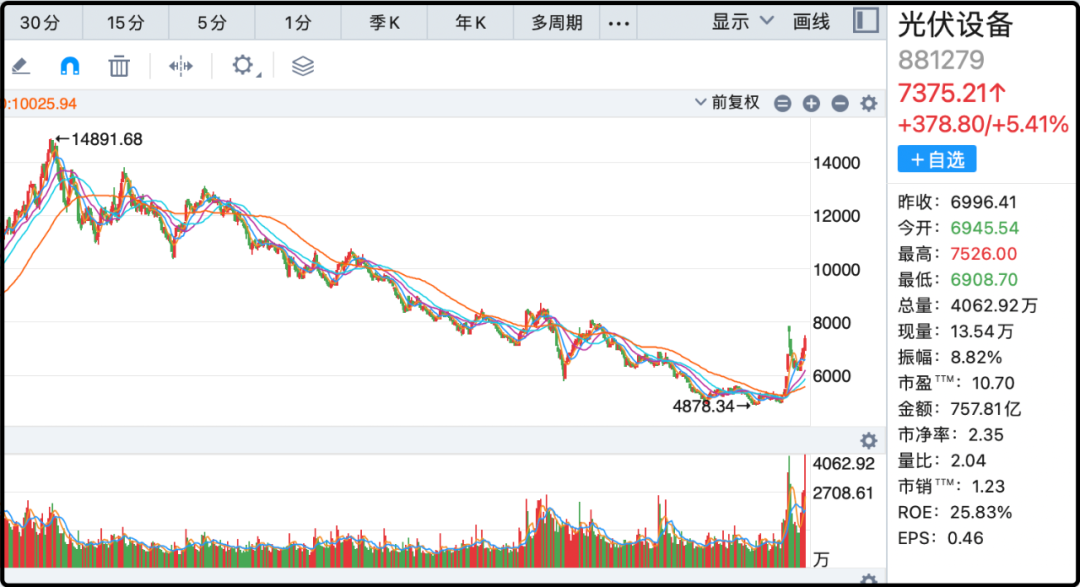
Task: Add stock using the 自选 button
Action: [x=936, y=159]
